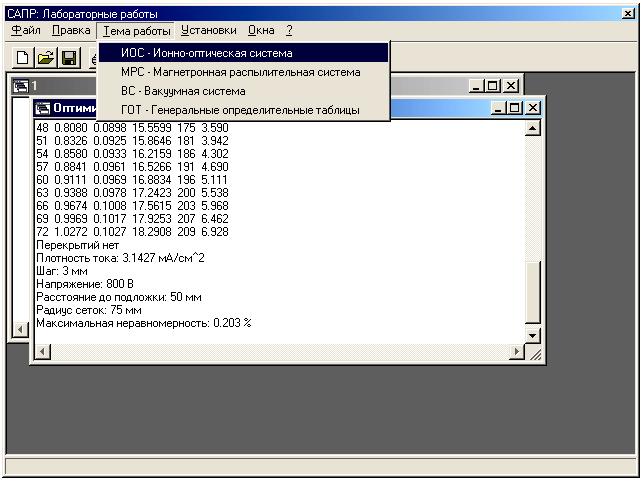Click the text Перекрытий нет
642x481 pixels.
(x=77, y=245)
